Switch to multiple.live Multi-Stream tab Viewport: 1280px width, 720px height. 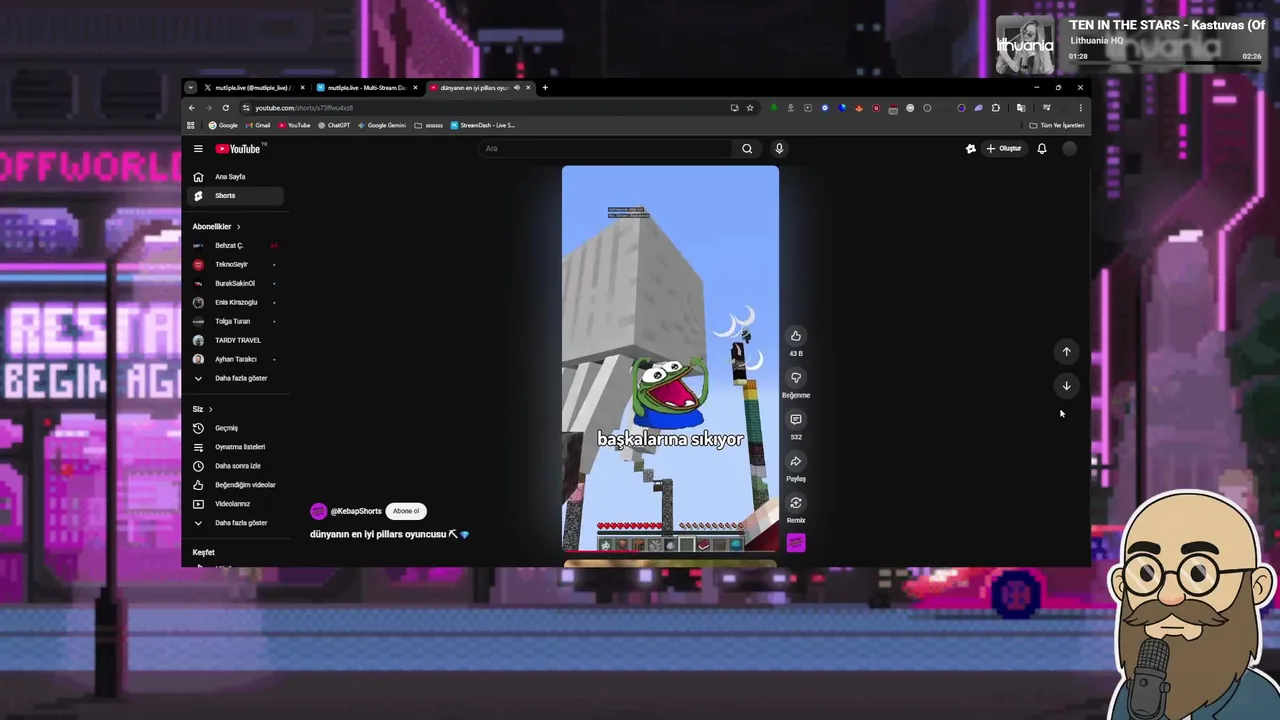(367, 88)
